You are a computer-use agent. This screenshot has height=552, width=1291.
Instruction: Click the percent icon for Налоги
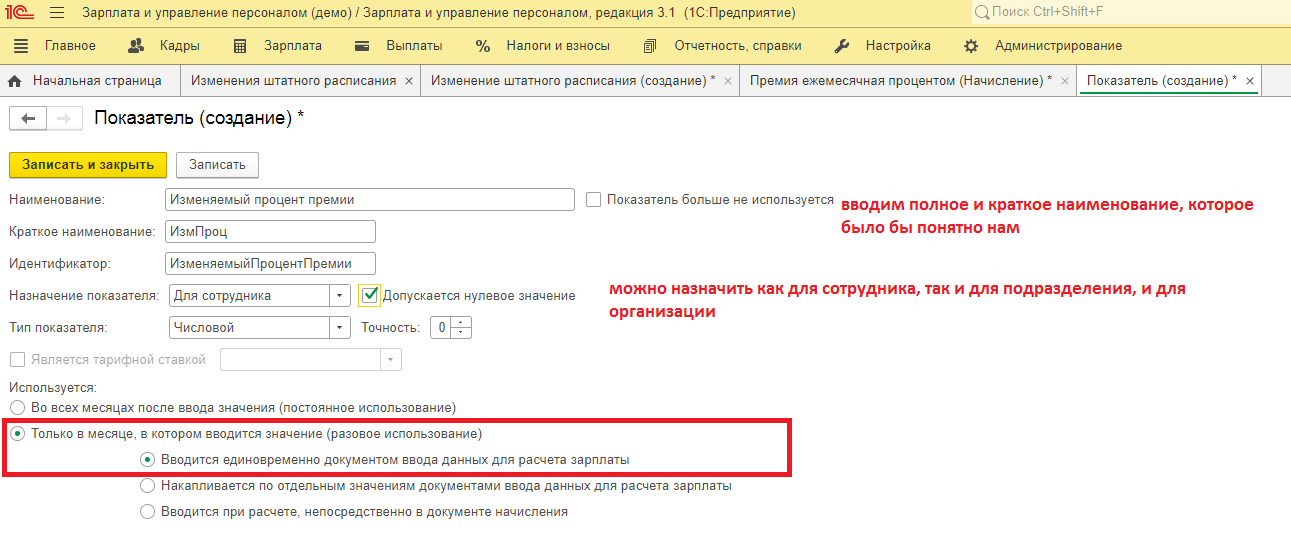point(483,46)
